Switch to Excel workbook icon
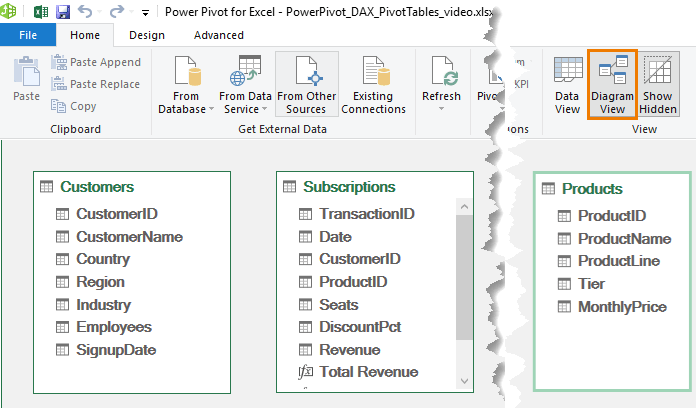The height and width of the screenshot is (408, 696). [41, 12]
